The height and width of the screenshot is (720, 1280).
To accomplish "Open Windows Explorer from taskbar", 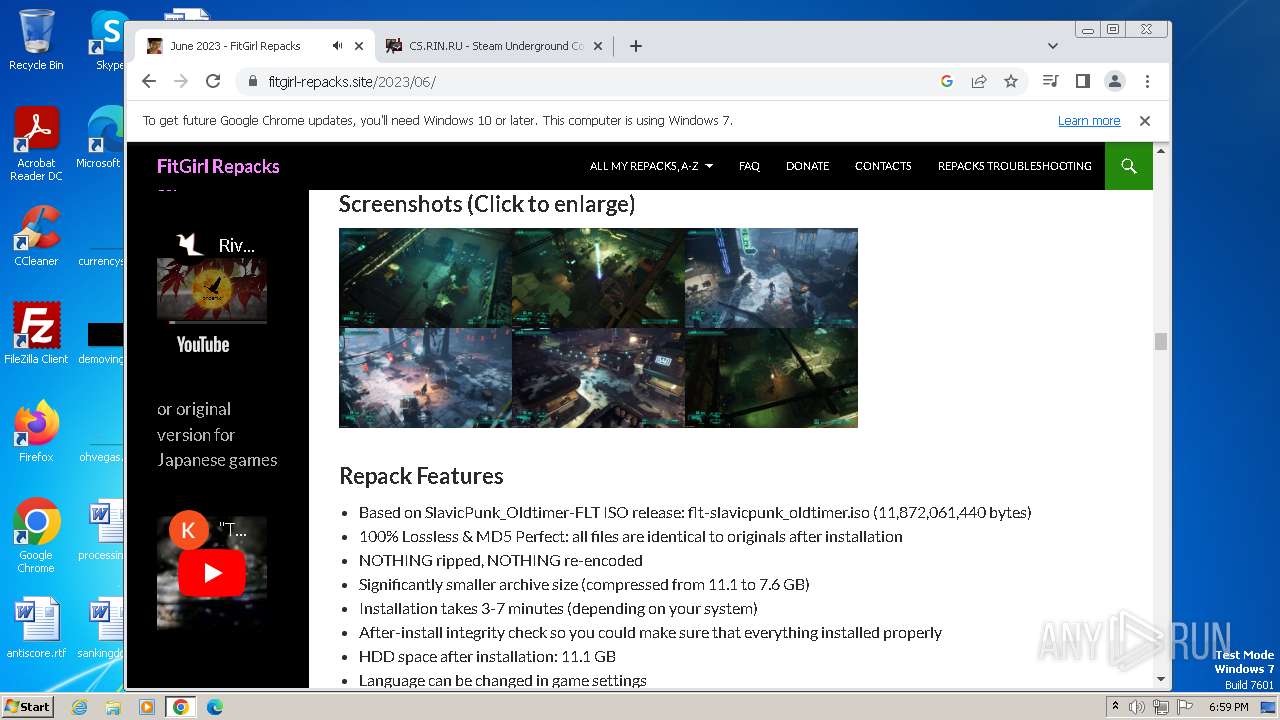I will (113, 707).
